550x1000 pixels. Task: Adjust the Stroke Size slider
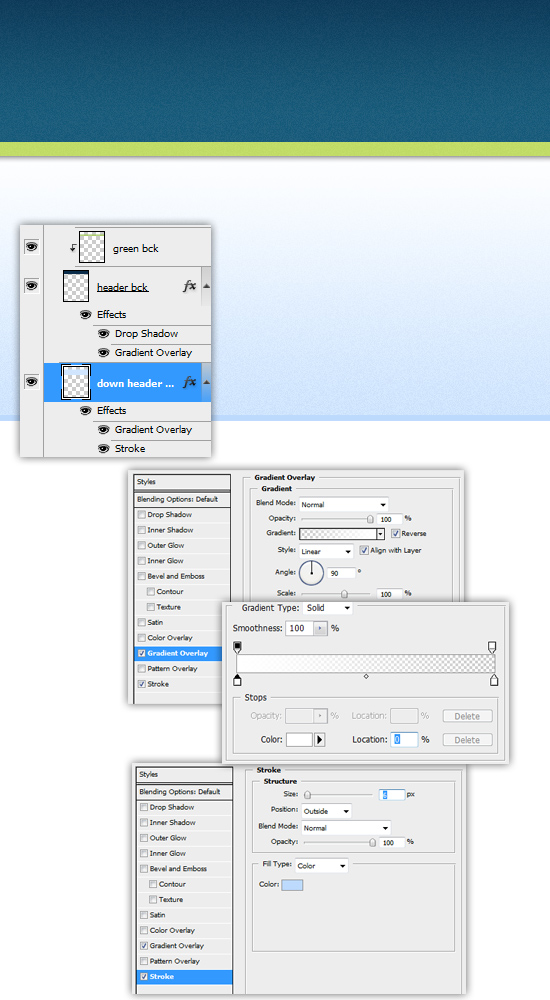point(308,795)
